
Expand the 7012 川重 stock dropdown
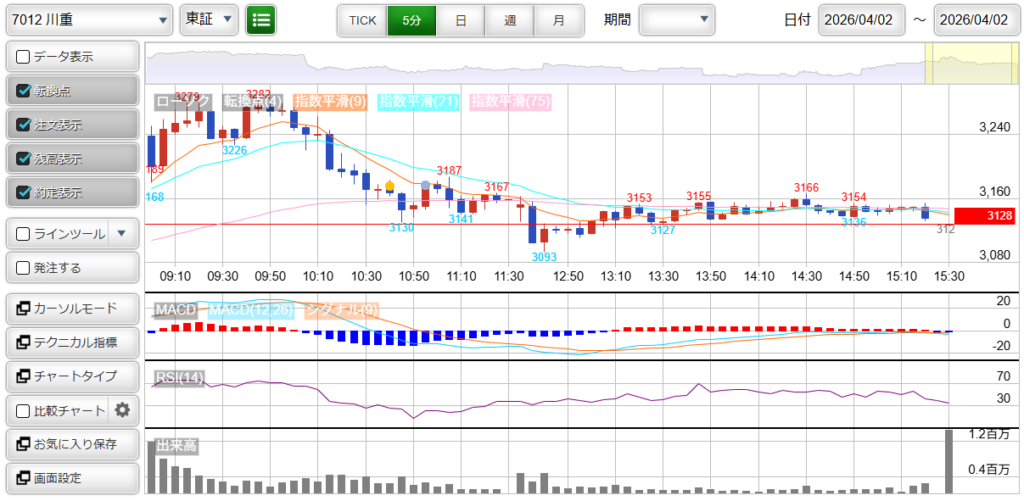click(x=88, y=20)
